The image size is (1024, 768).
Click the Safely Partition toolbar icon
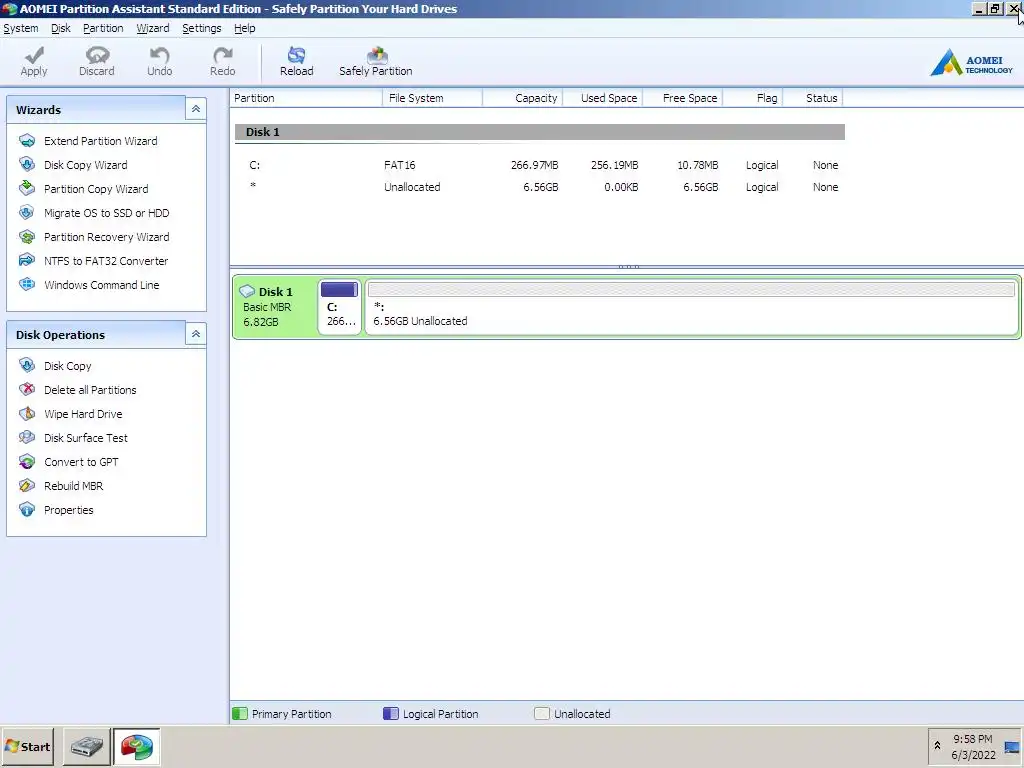[377, 55]
